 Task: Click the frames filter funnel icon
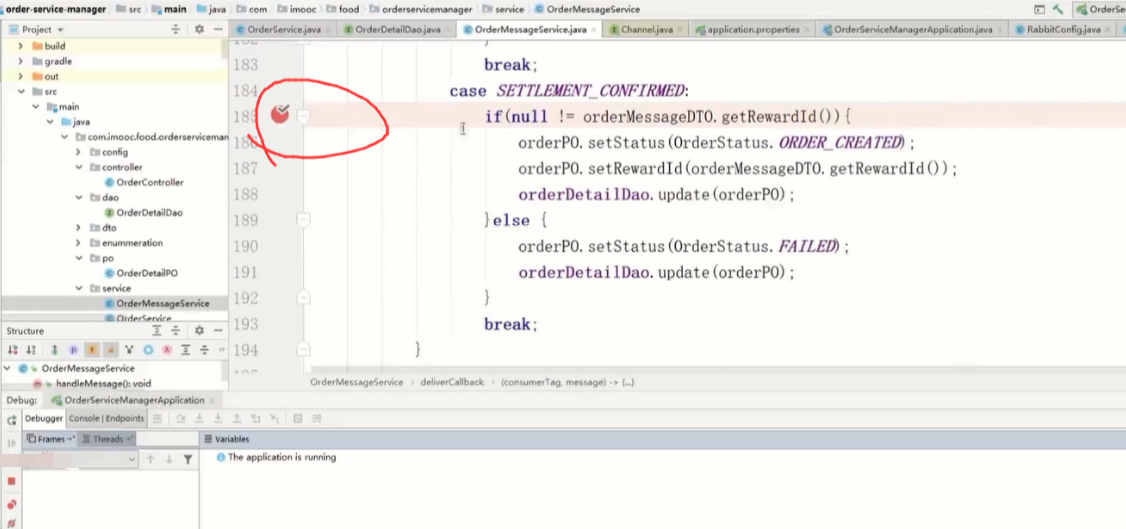coord(187,459)
